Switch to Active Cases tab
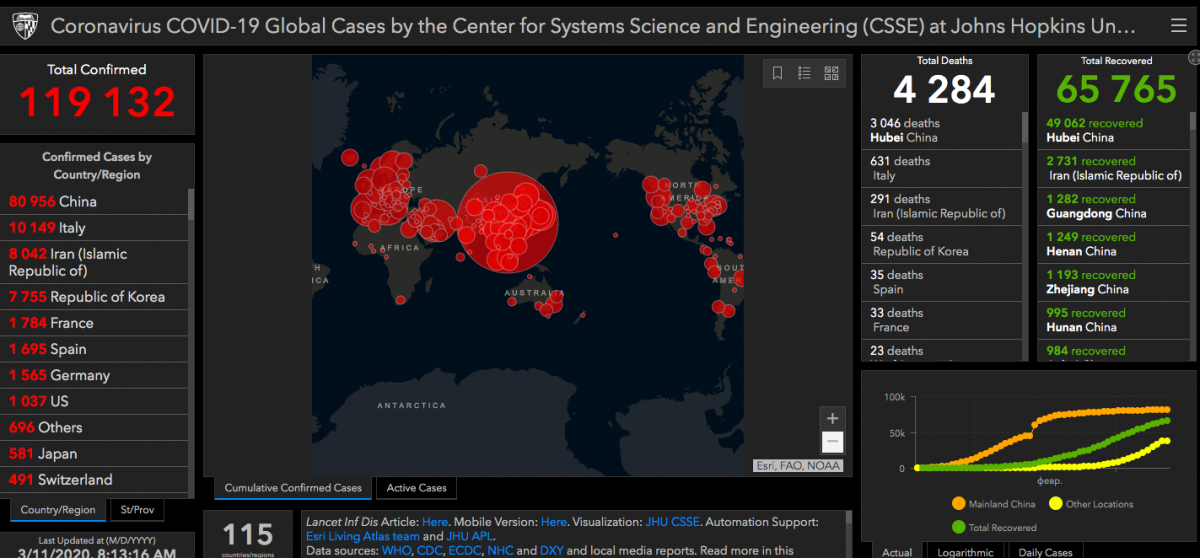Image resolution: width=1200 pixels, height=558 pixels. [417, 488]
